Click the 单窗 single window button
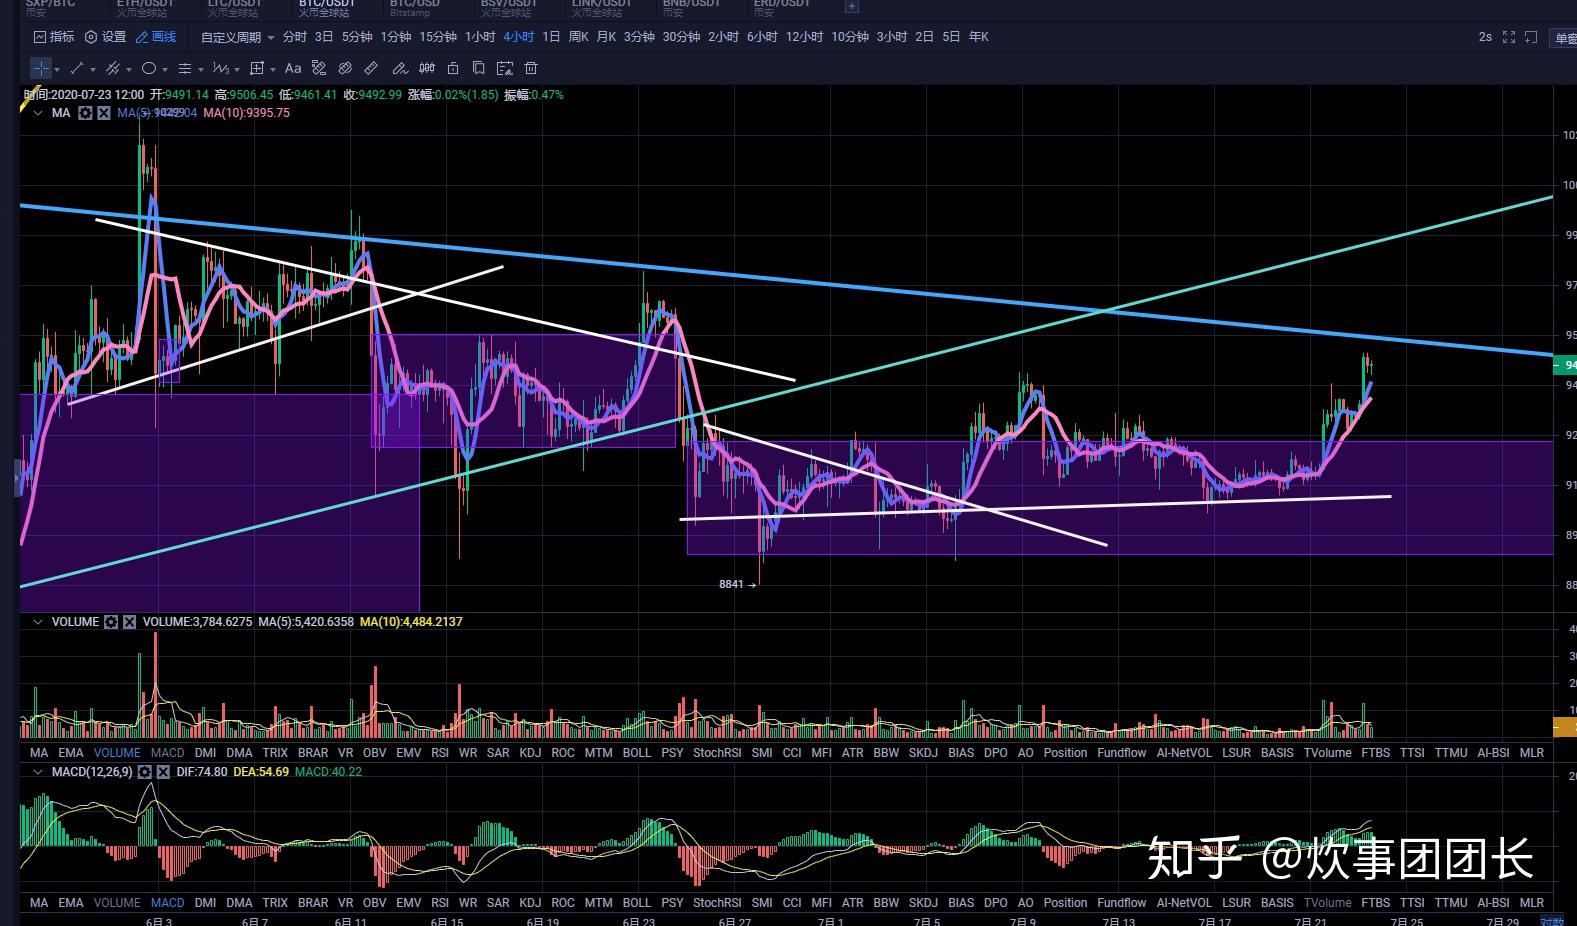This screenshot has height=926, width=1577. pos(1564,38)
